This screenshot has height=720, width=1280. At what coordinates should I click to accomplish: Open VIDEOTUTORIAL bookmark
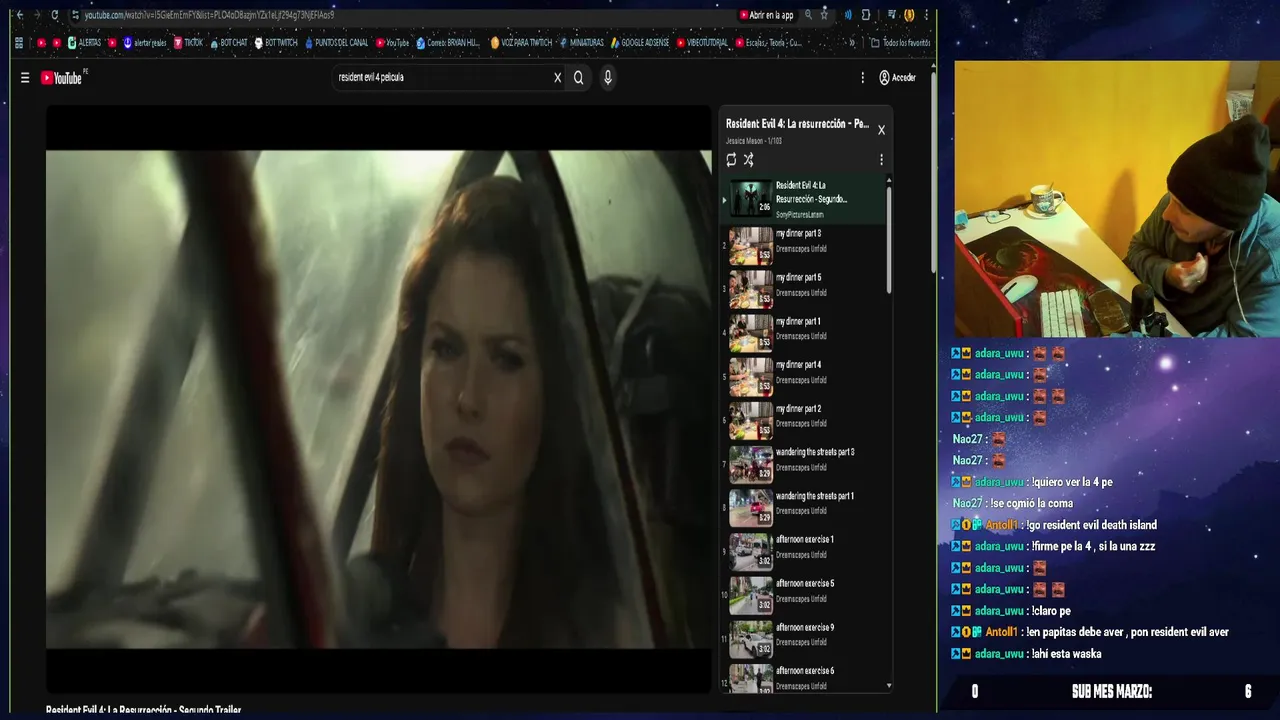pos(702,43)
